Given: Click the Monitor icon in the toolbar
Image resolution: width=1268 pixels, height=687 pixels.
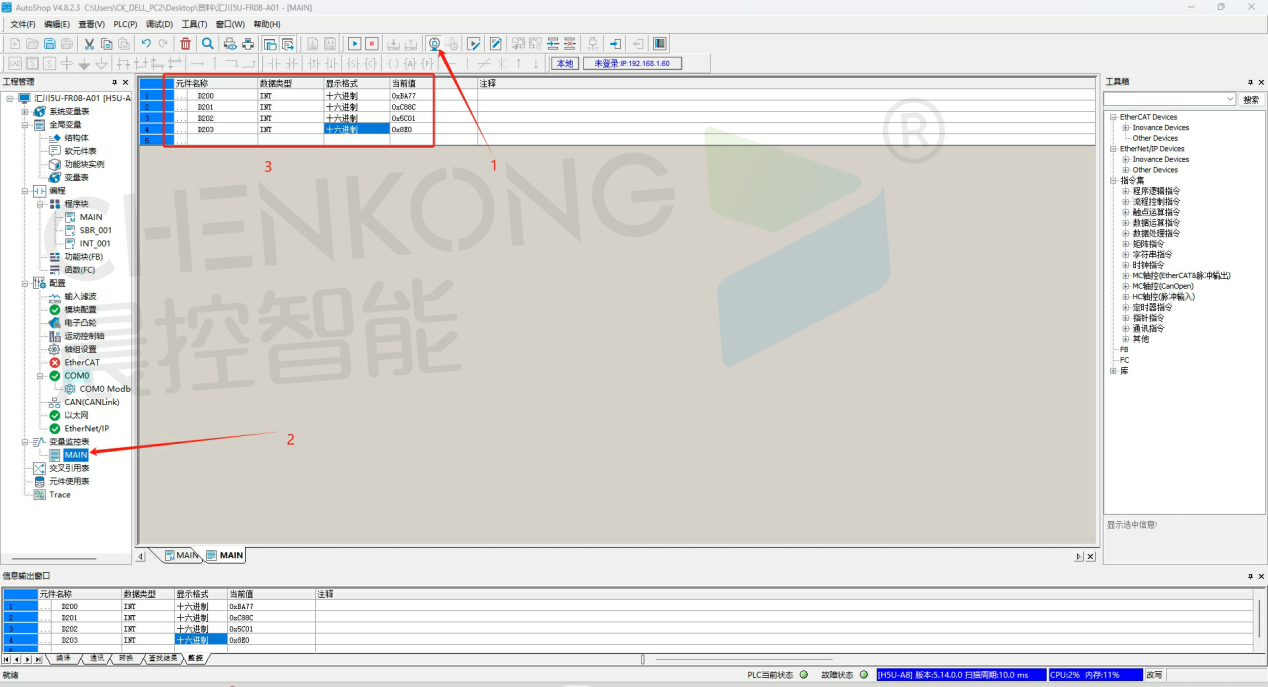Looking at the screenshot, I should 434,44.
